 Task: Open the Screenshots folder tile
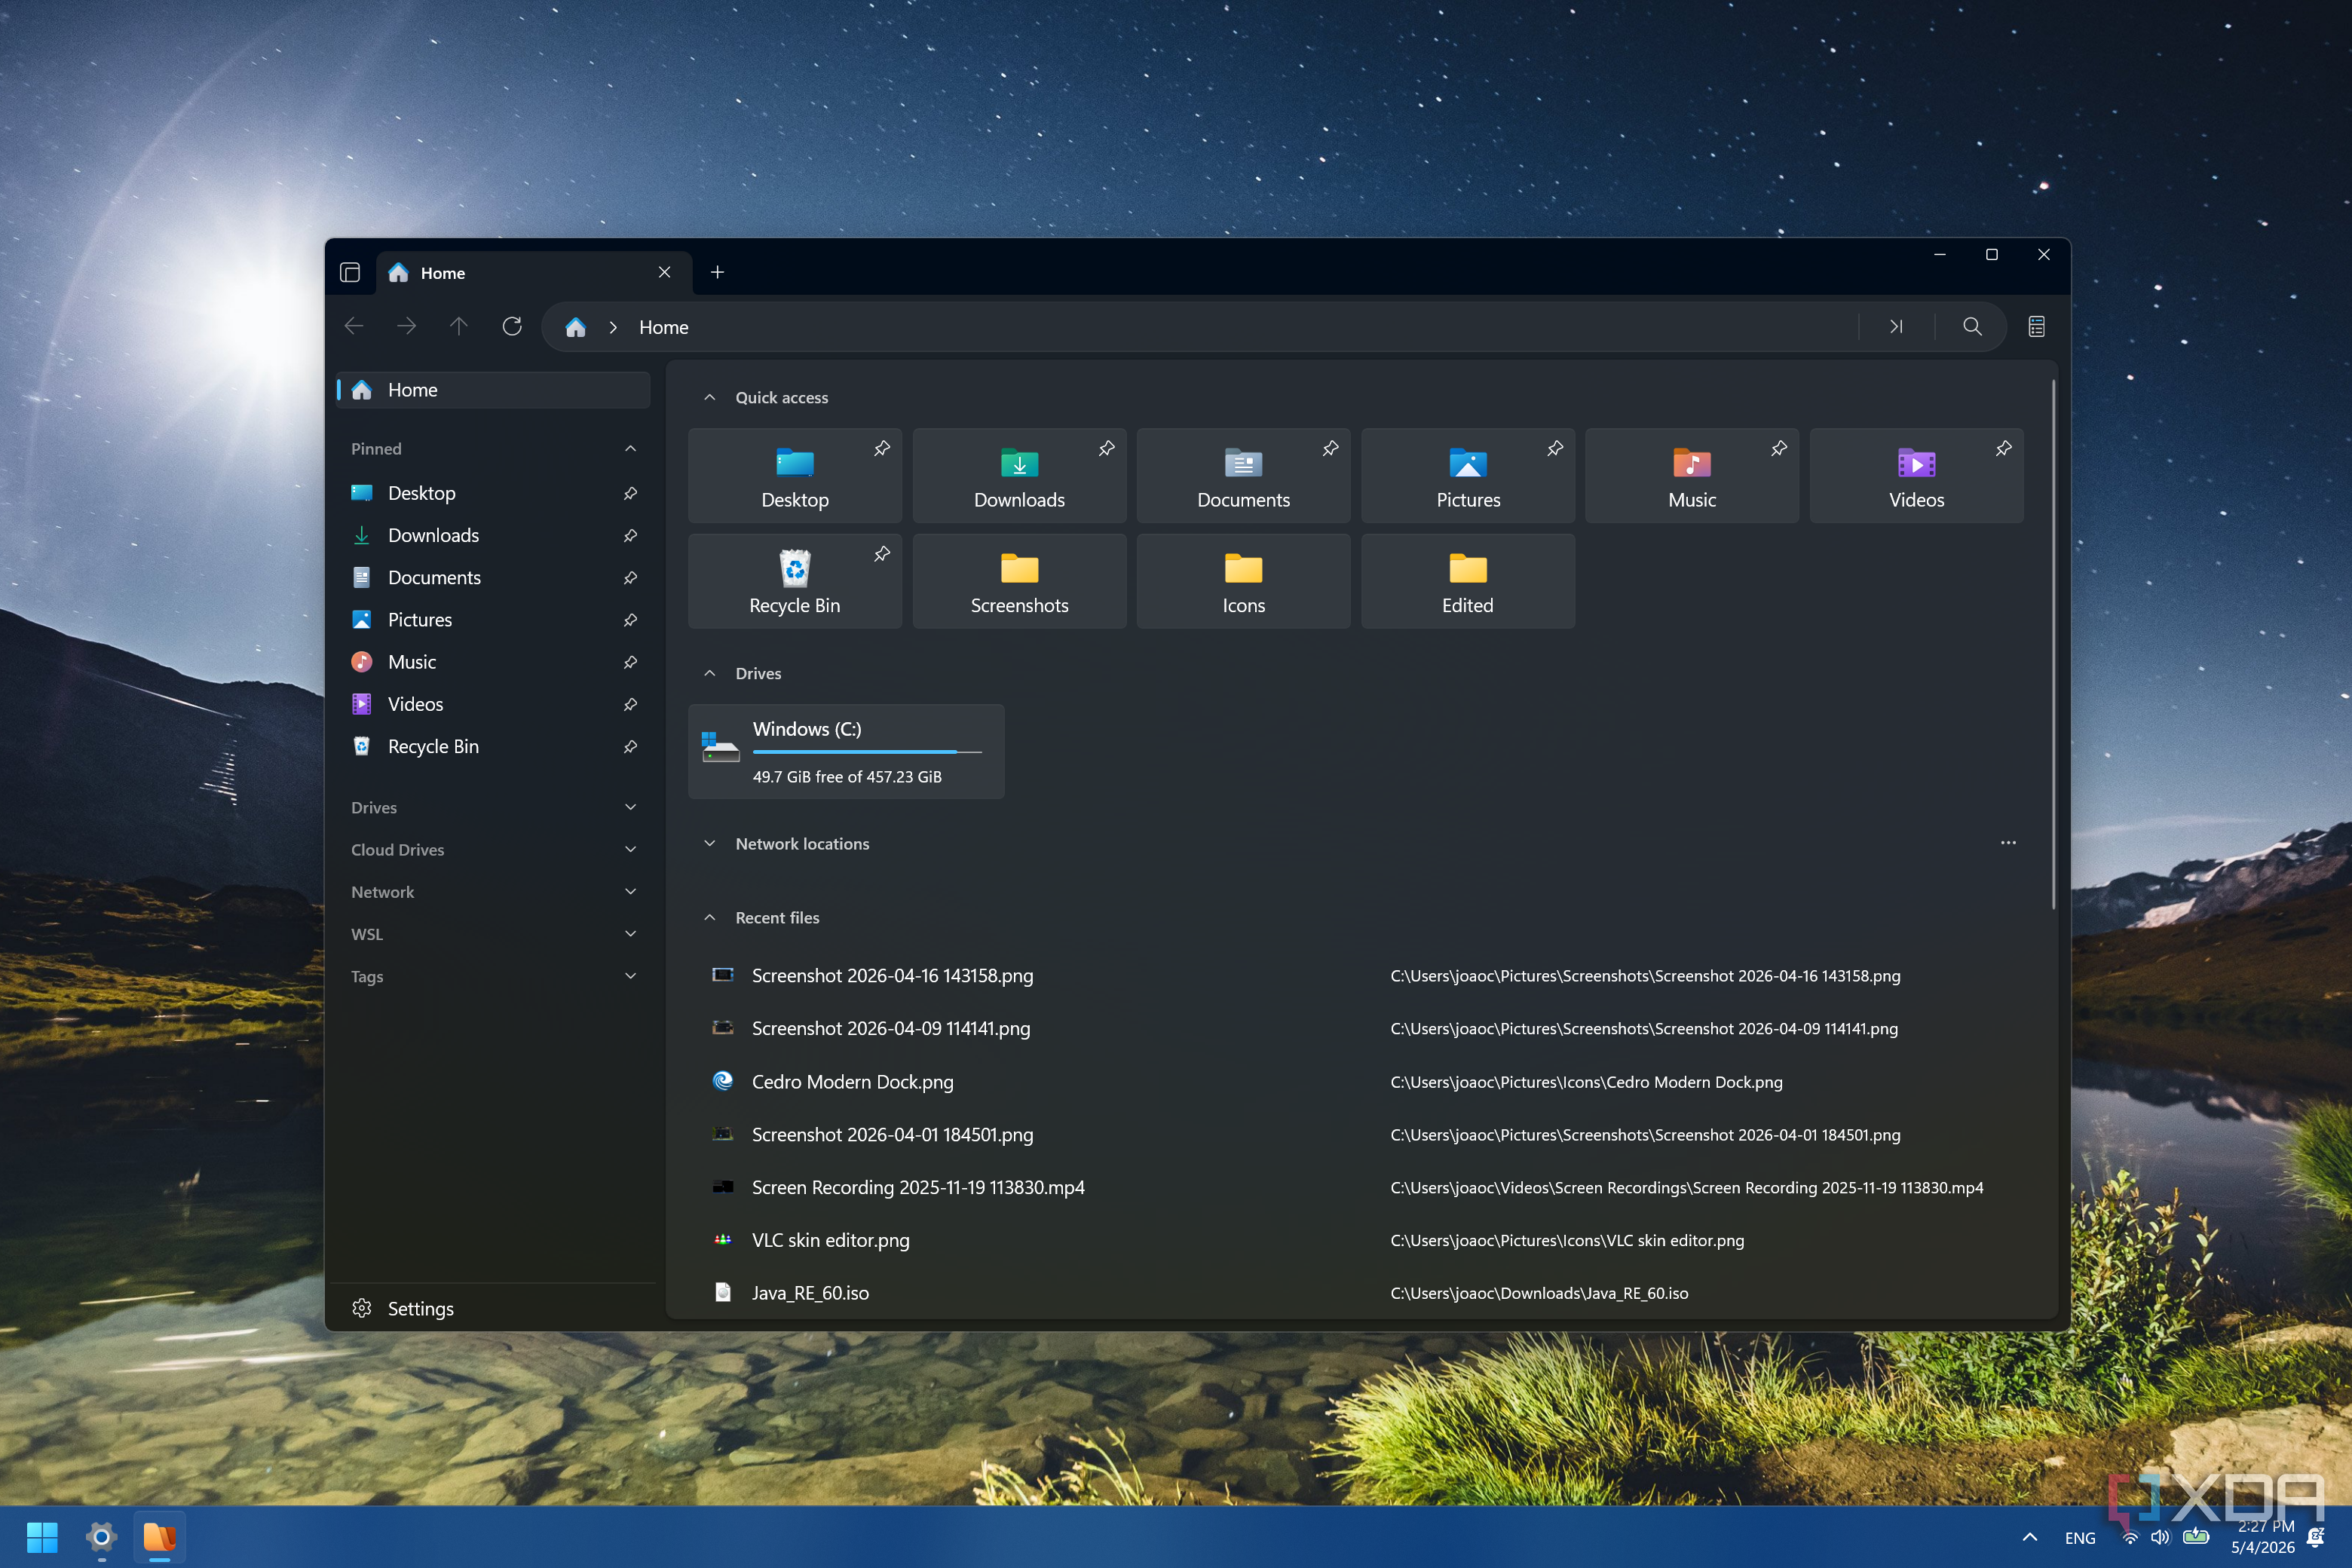pos(1019,581)
